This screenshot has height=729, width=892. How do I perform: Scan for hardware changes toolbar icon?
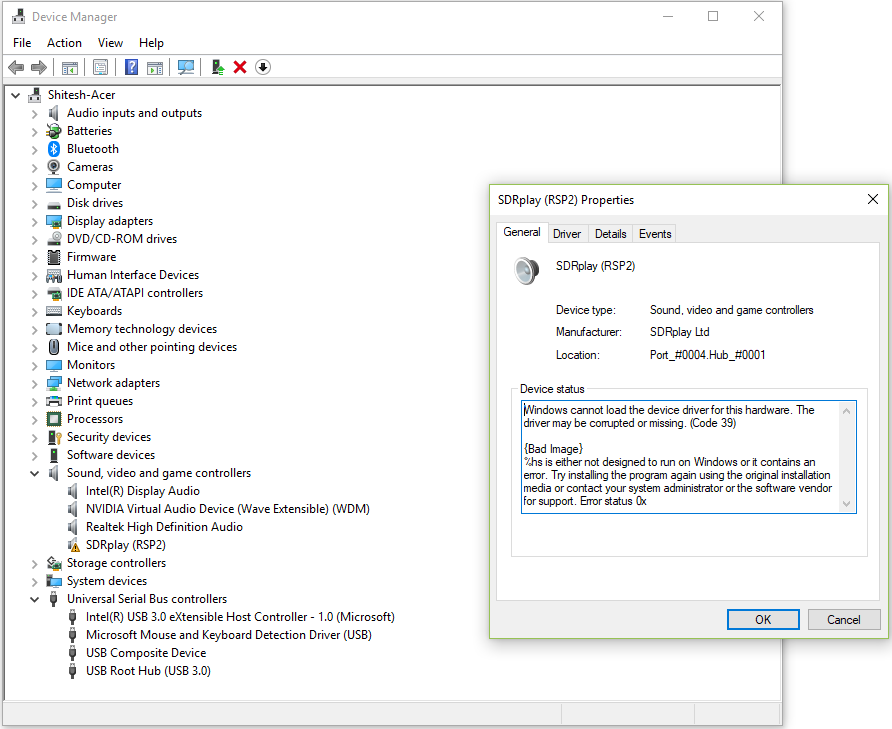185,68
